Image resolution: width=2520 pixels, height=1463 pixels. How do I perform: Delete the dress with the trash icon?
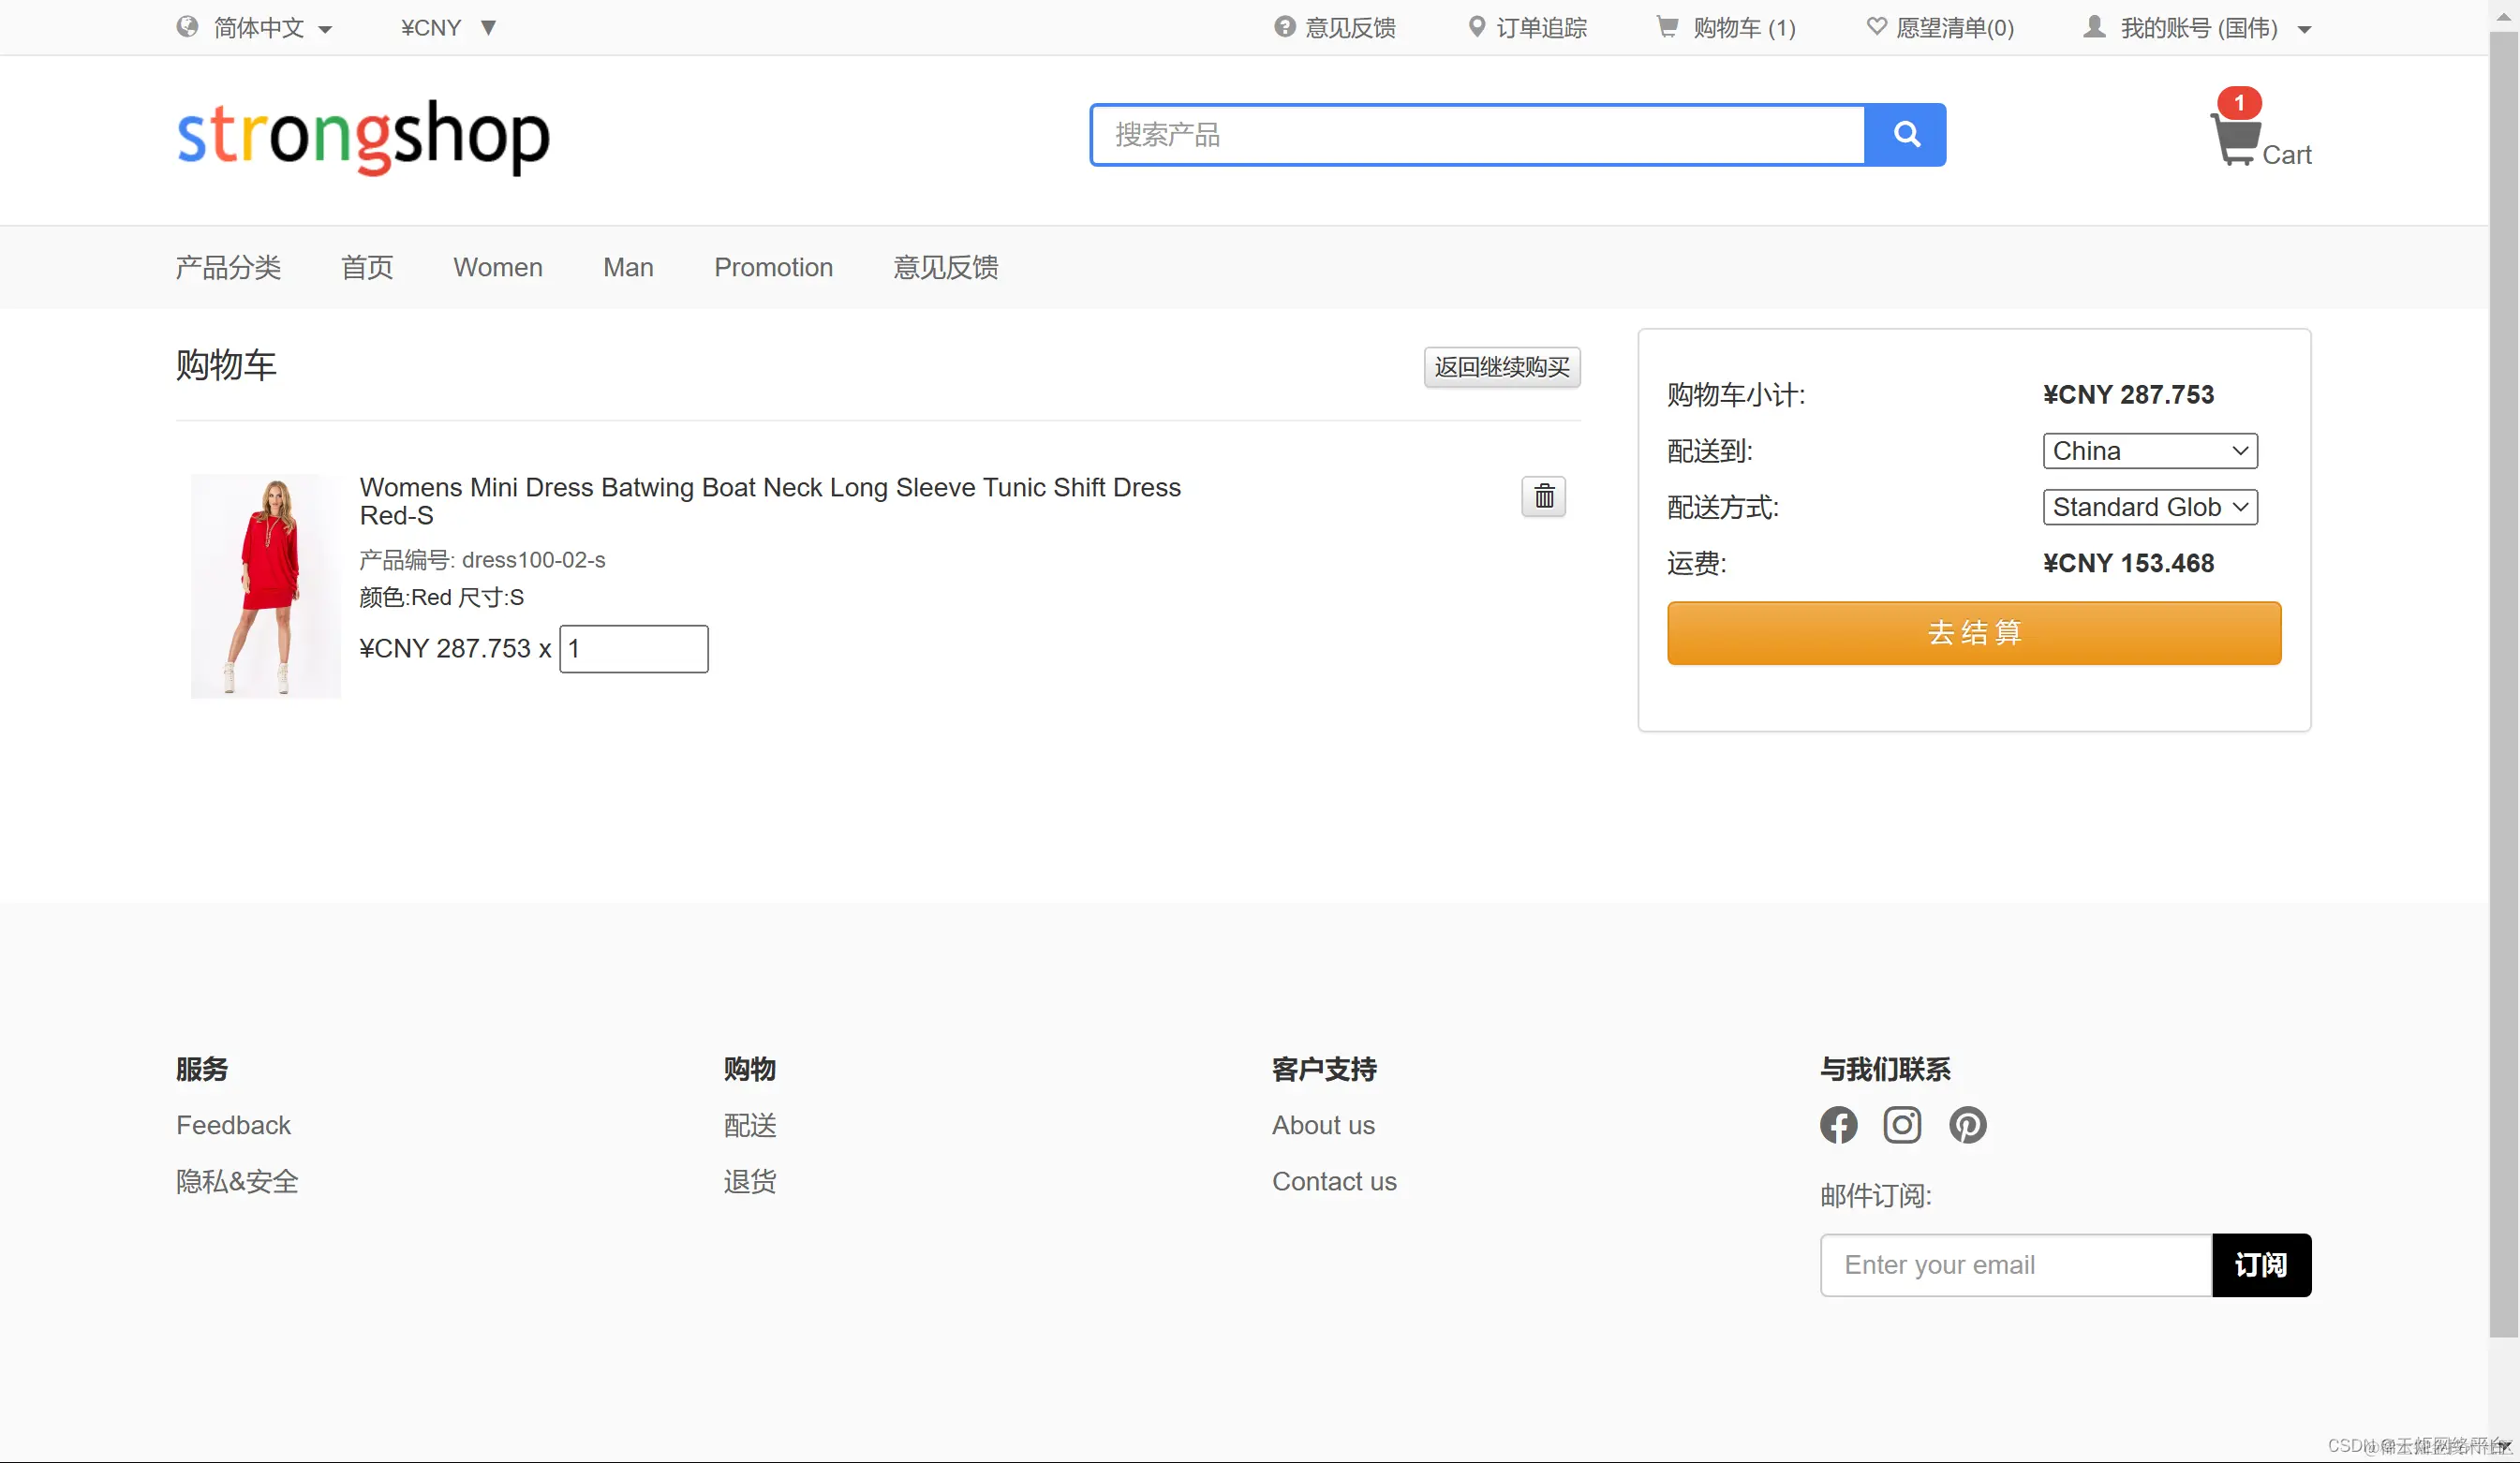[1543, 496]
